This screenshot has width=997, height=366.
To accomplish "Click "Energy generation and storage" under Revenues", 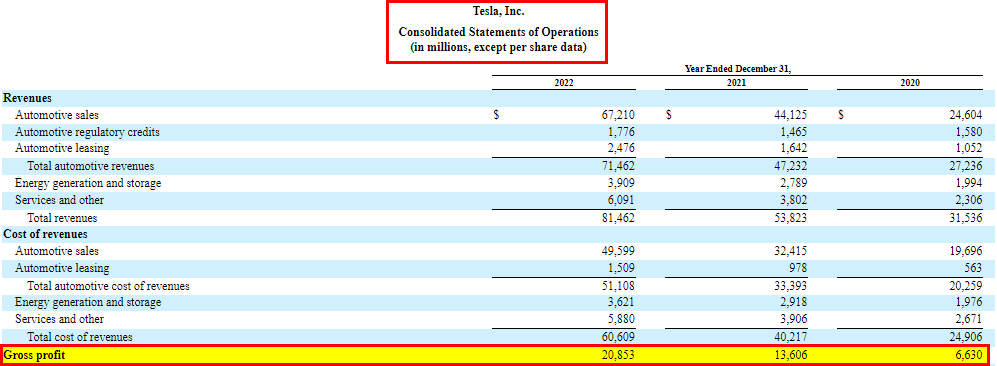I will (88, 183).
